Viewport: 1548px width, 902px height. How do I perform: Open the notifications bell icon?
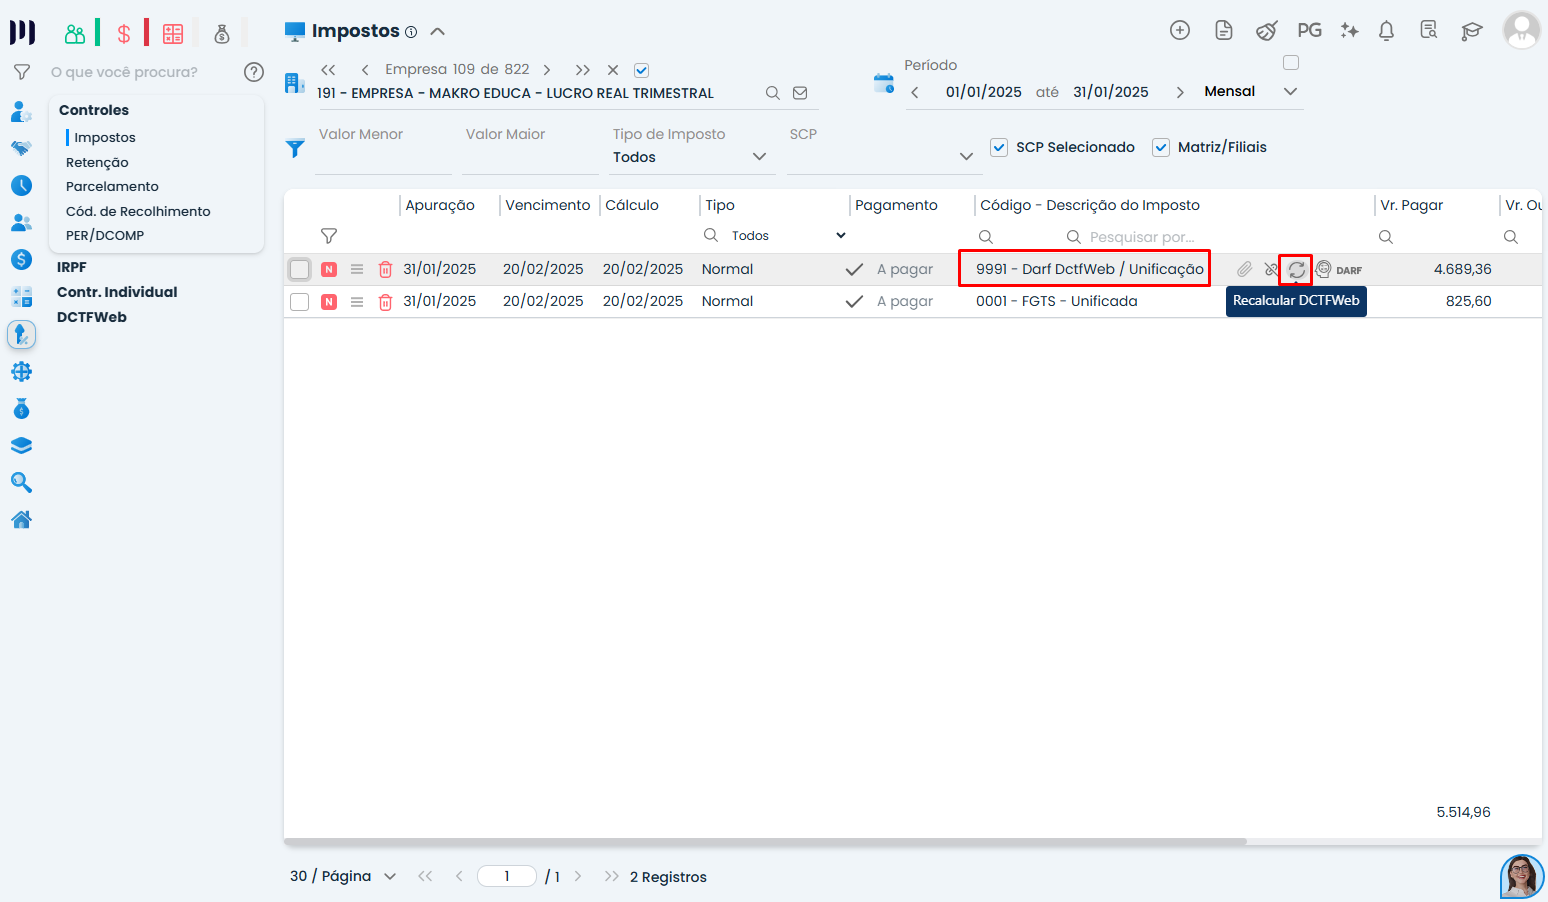(x=1386, y=31)
